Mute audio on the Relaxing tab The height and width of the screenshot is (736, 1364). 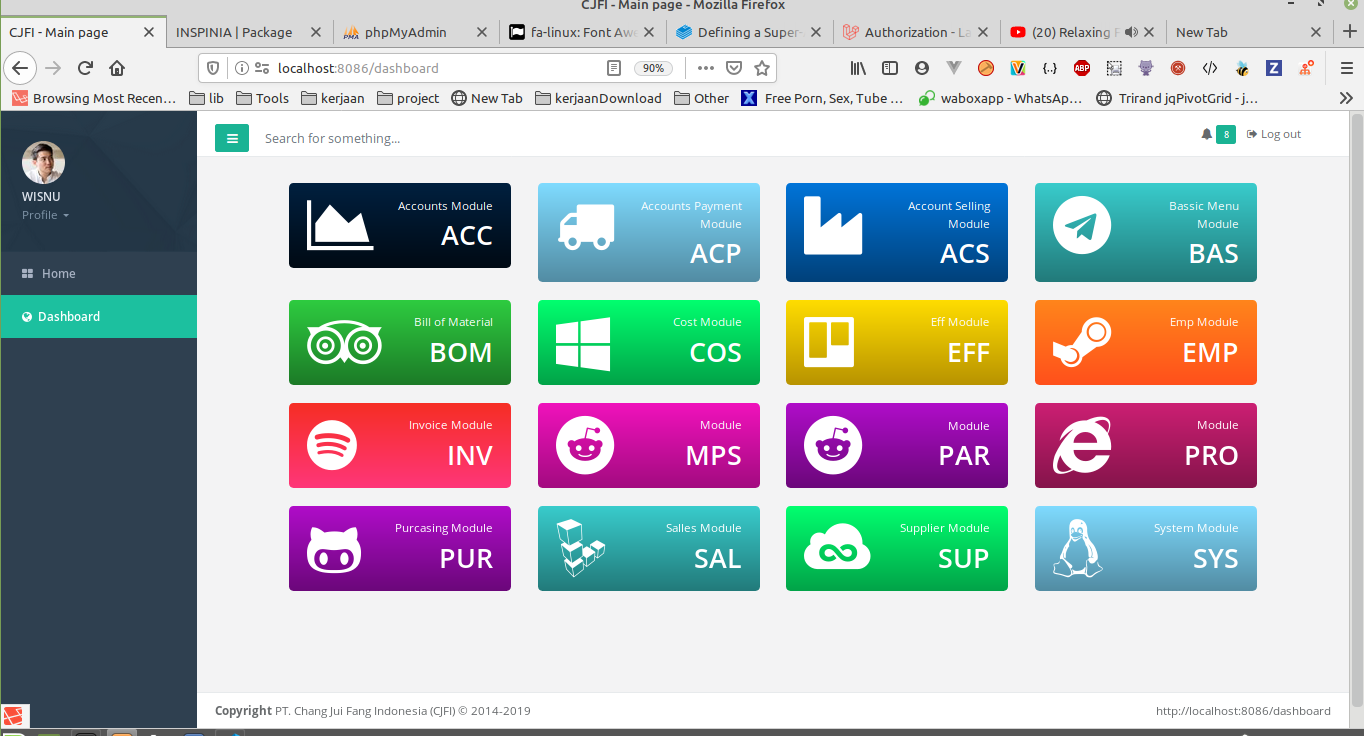tap(1131, 32)
